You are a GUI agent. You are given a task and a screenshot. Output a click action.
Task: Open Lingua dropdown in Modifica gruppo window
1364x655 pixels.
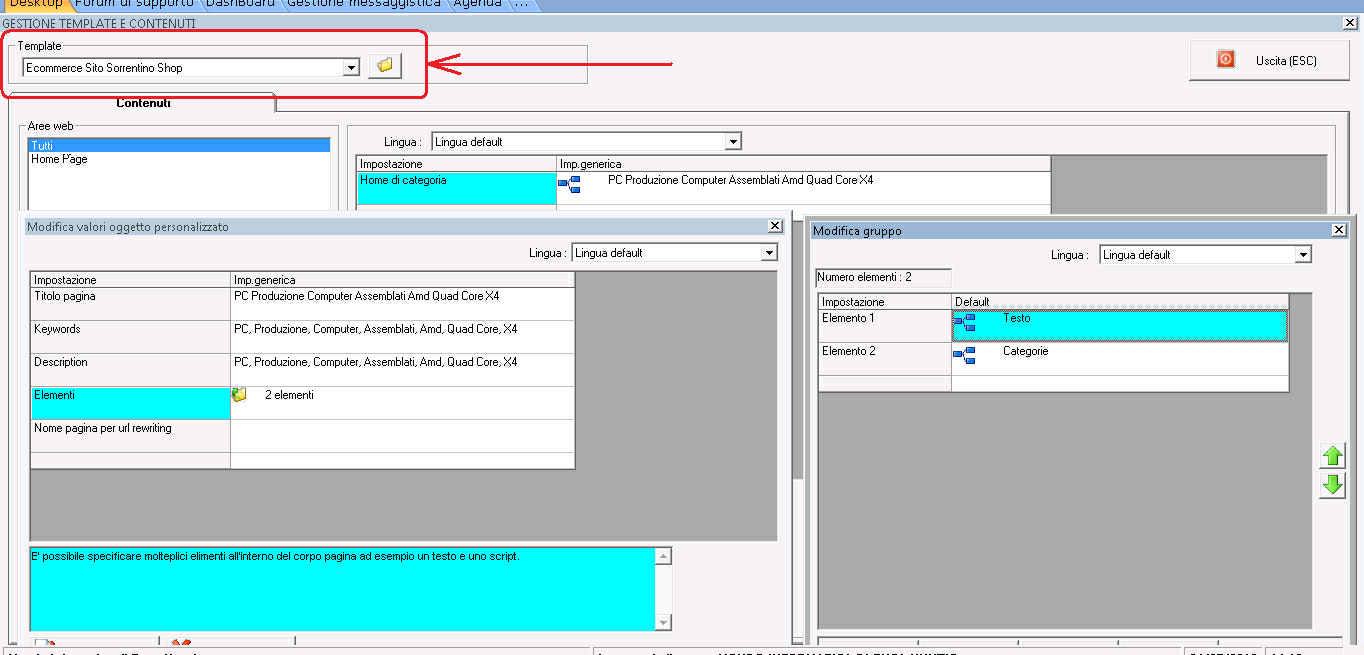click(1303, 255)
